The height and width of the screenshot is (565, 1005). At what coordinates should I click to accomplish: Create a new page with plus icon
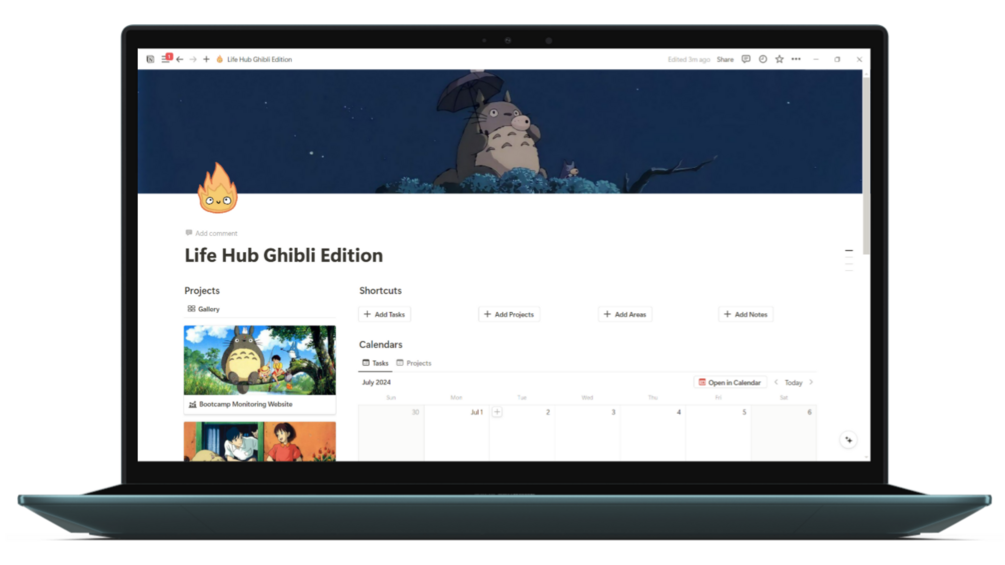(206, 59)
